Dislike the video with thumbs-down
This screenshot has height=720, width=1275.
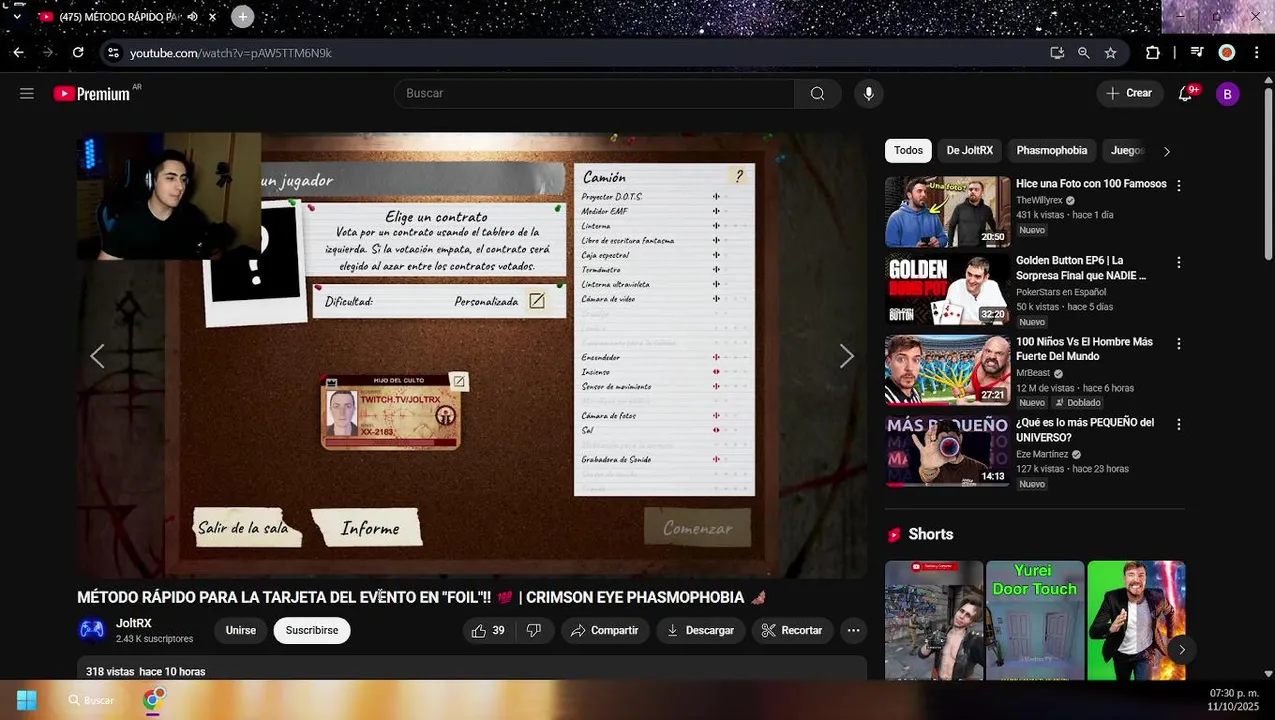[x=535, y=631]
